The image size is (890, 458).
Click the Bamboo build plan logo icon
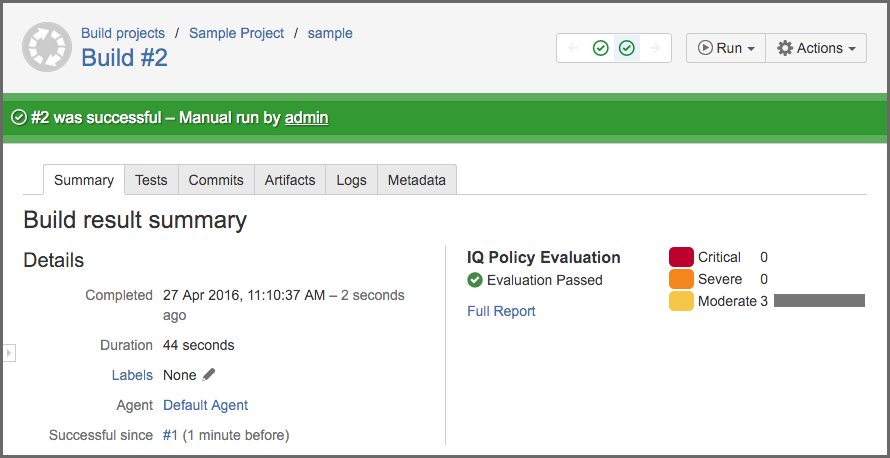tap(47, 47)
